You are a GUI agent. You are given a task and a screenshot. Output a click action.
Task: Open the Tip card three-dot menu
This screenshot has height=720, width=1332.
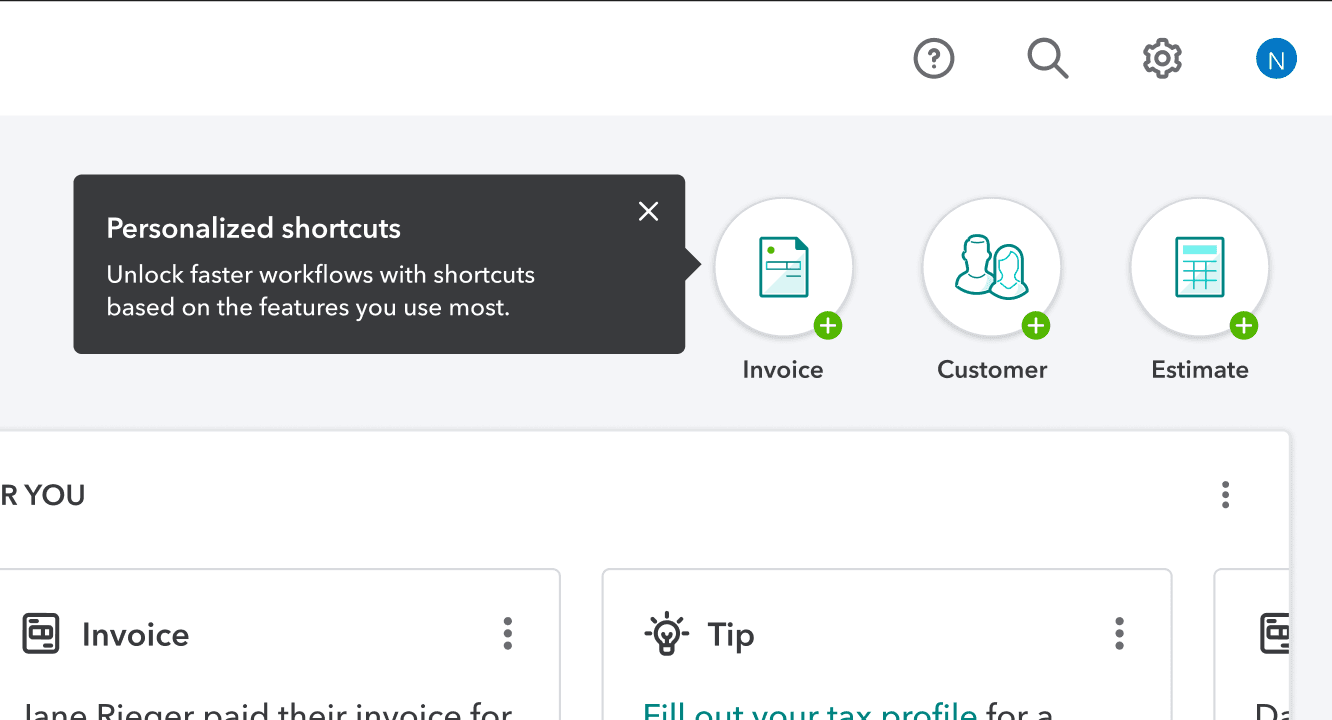(x=1119, y=634)
